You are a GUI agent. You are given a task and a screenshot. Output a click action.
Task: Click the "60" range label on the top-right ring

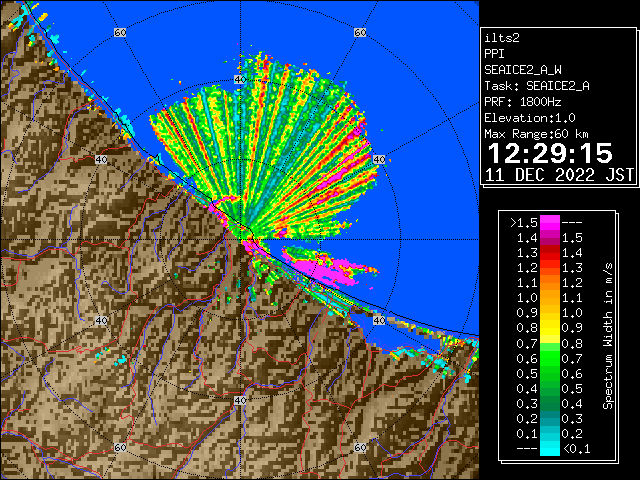pyautogui.click(x=360, y=32)
